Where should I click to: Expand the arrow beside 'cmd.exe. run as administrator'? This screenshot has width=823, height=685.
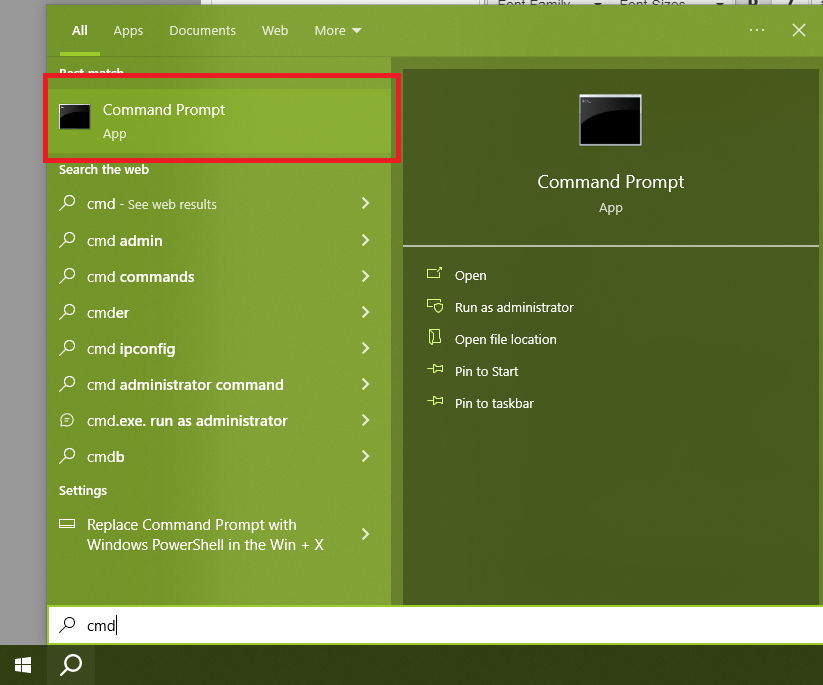tap(365, 420)
